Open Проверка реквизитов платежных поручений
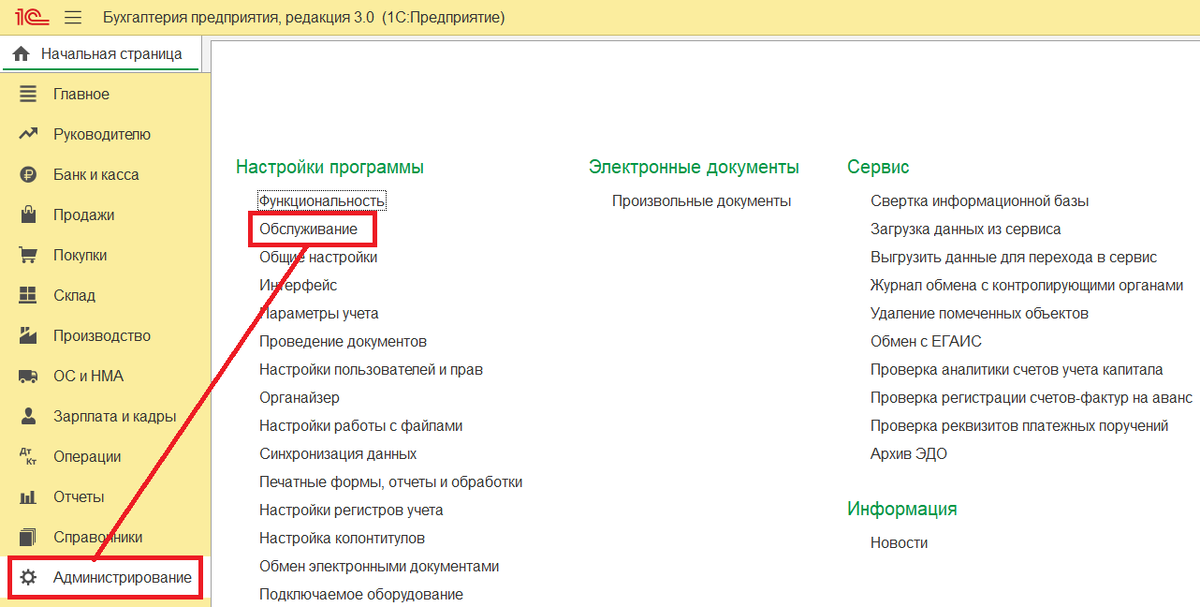Image resolution: width=1200 pixels, height=607 pixels. pyautogui.click(x=1020, y=425)
